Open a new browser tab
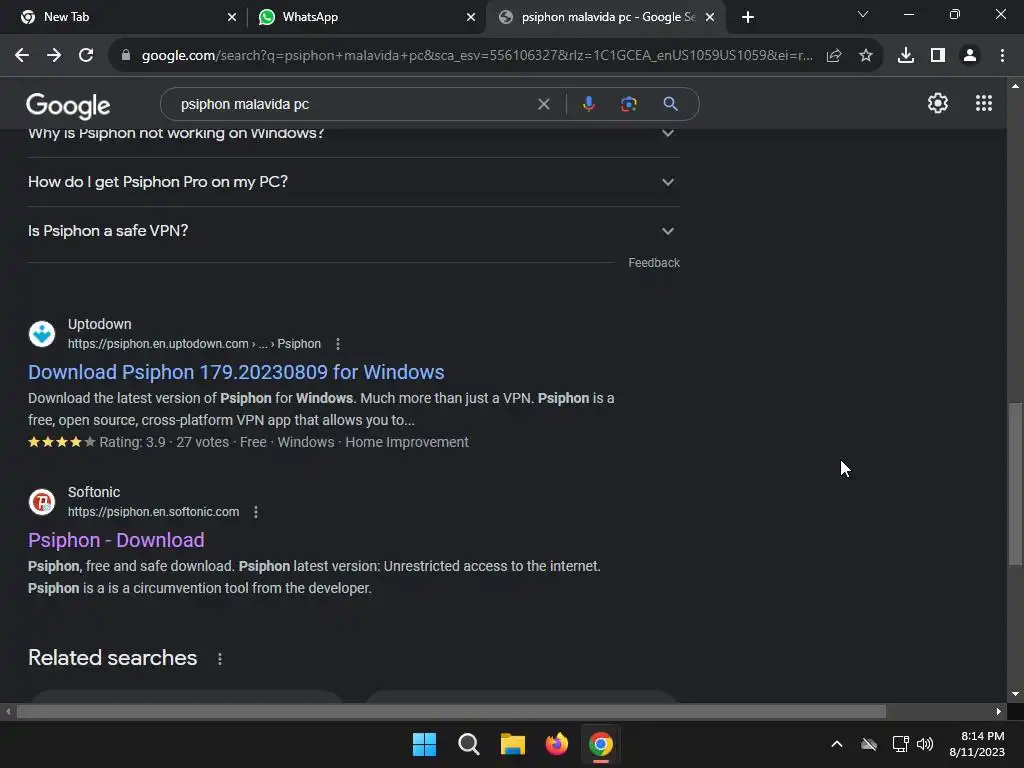This screenshot has width=1024, height=768. pyautogui.click(x=748, y=18)
